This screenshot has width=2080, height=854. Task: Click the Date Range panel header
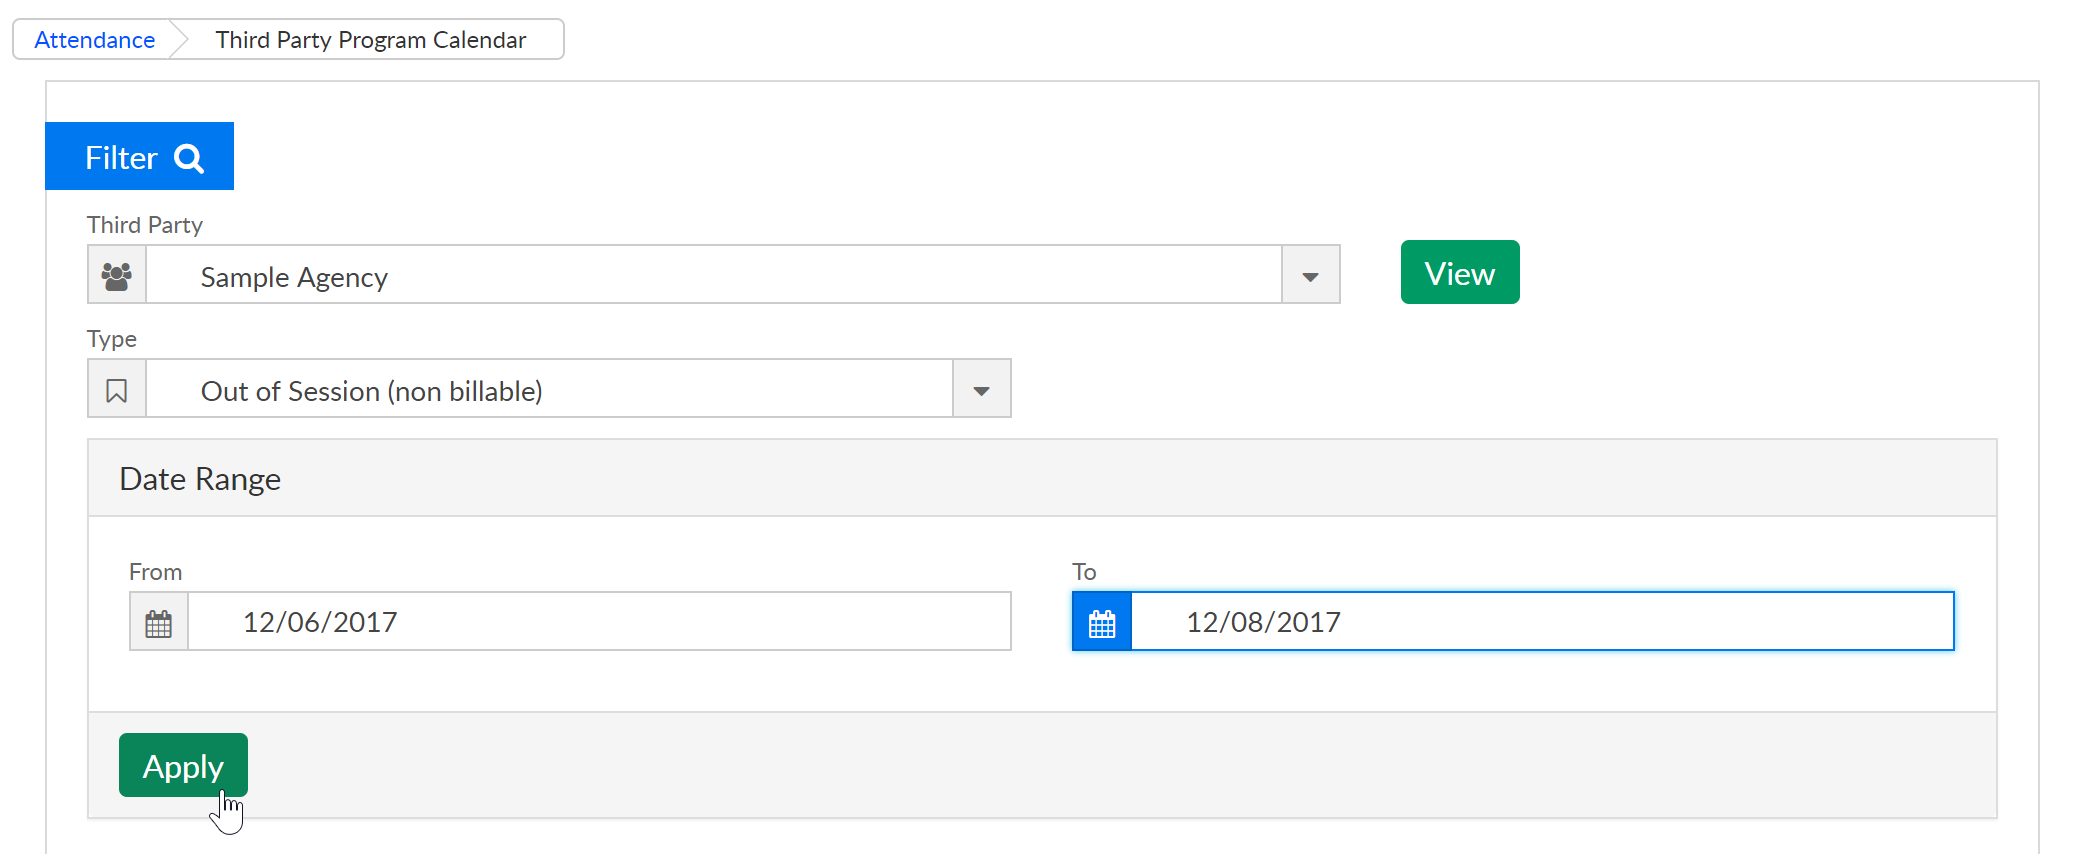[1042, 478]
